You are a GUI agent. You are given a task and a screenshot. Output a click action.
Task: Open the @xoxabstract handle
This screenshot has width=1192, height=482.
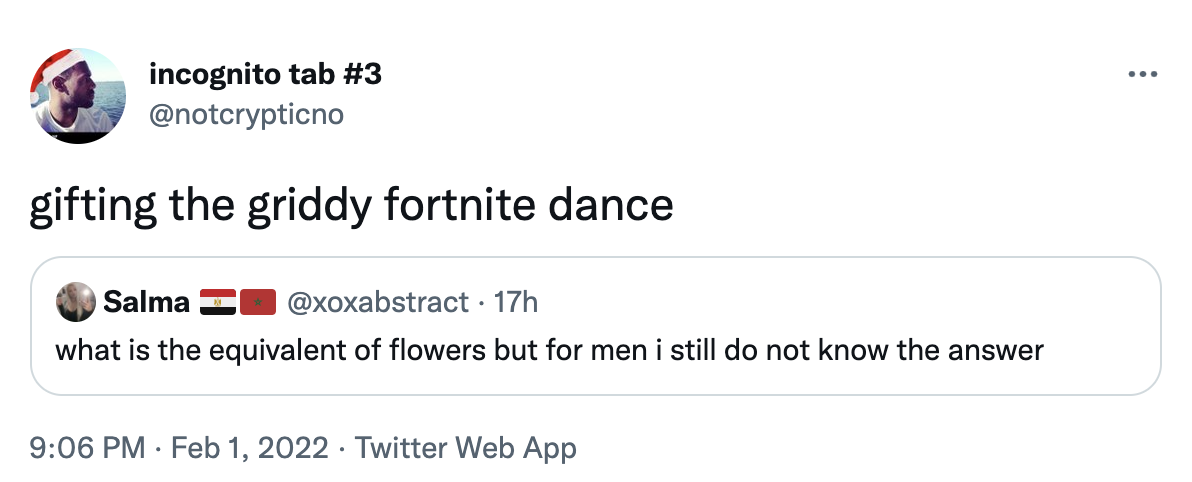(x=377, y=302)
